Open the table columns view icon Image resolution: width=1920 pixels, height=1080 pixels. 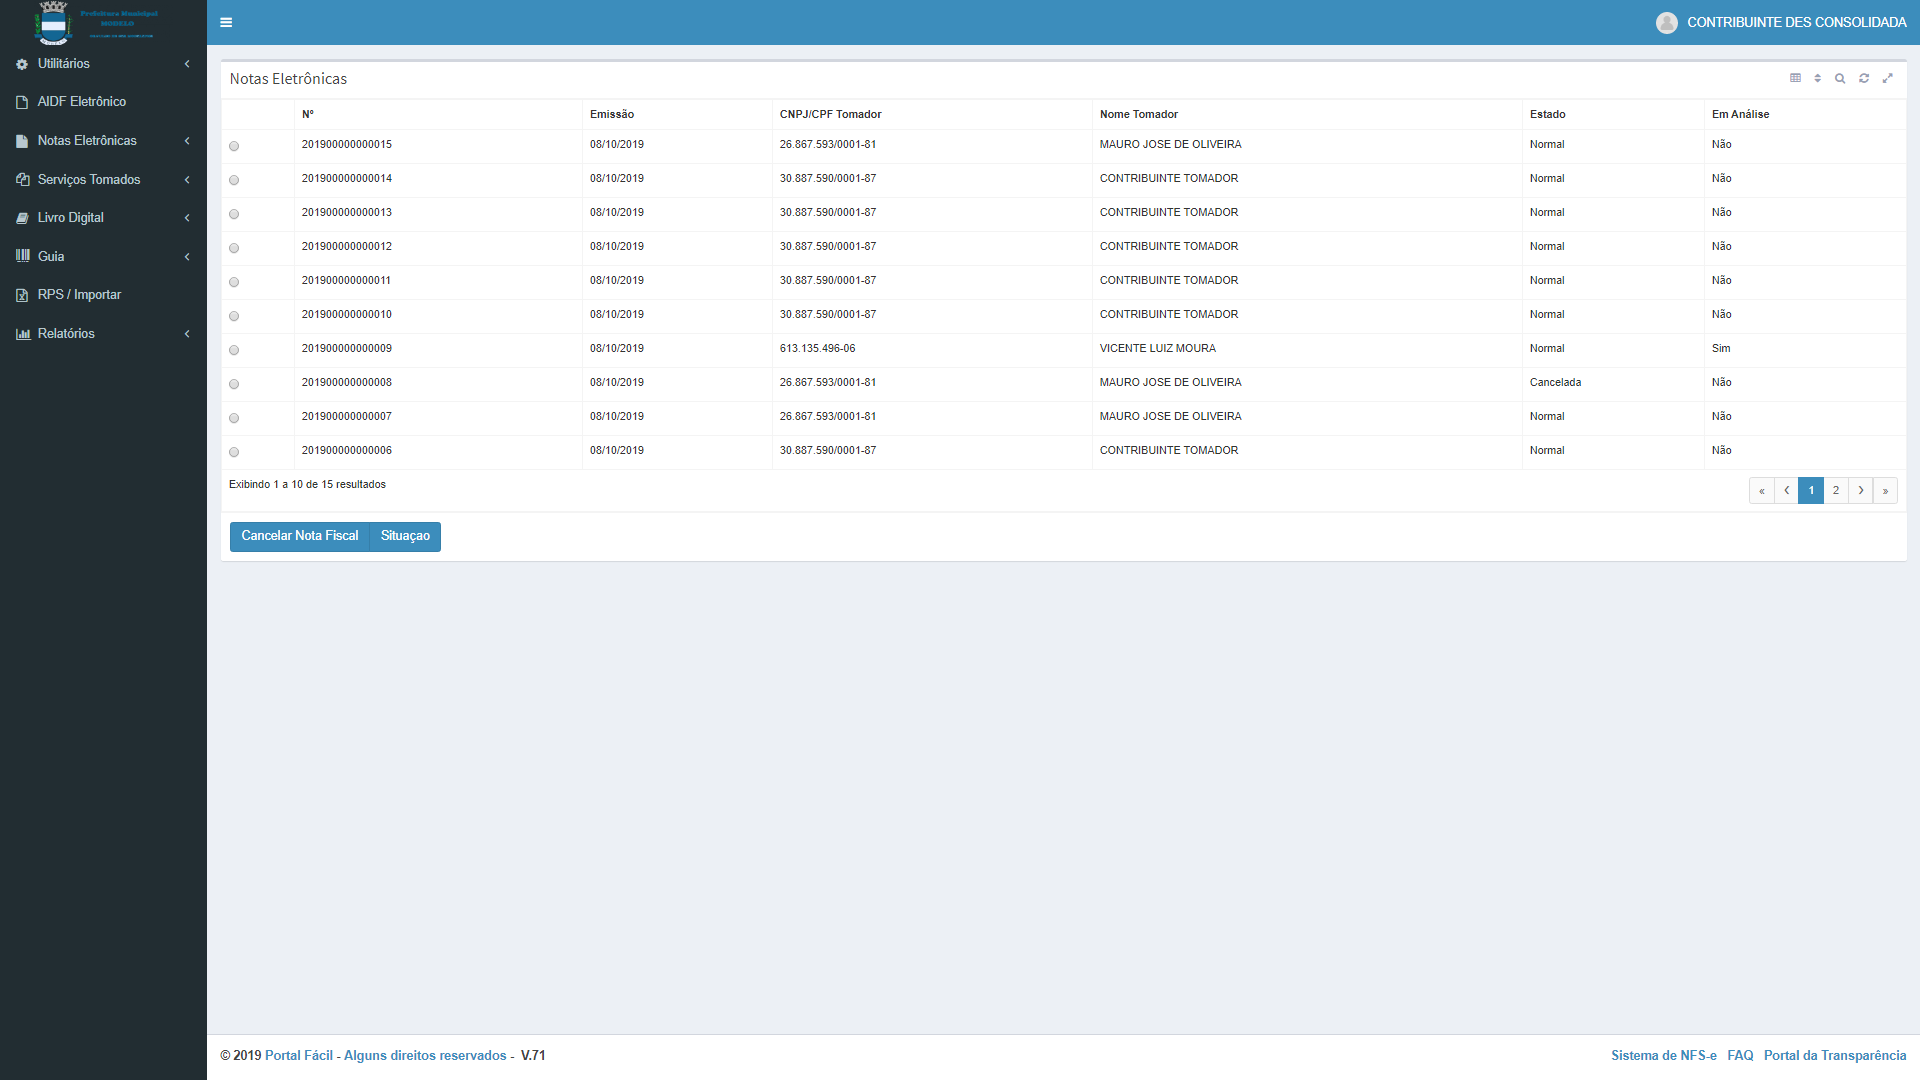(x=1795, y=78)
